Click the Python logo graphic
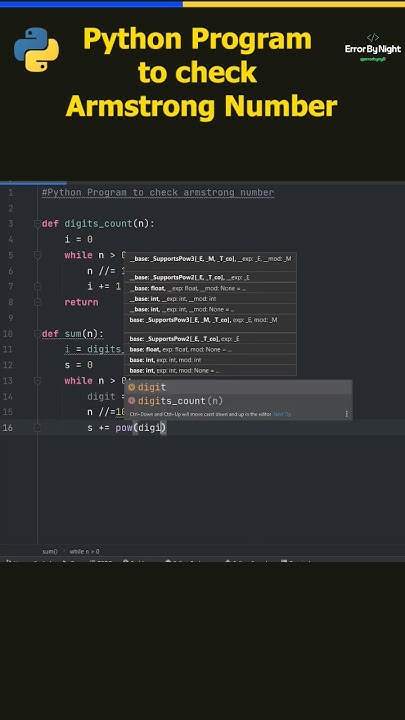Viewport: 405px width, 720px height. tap(36, 49)
